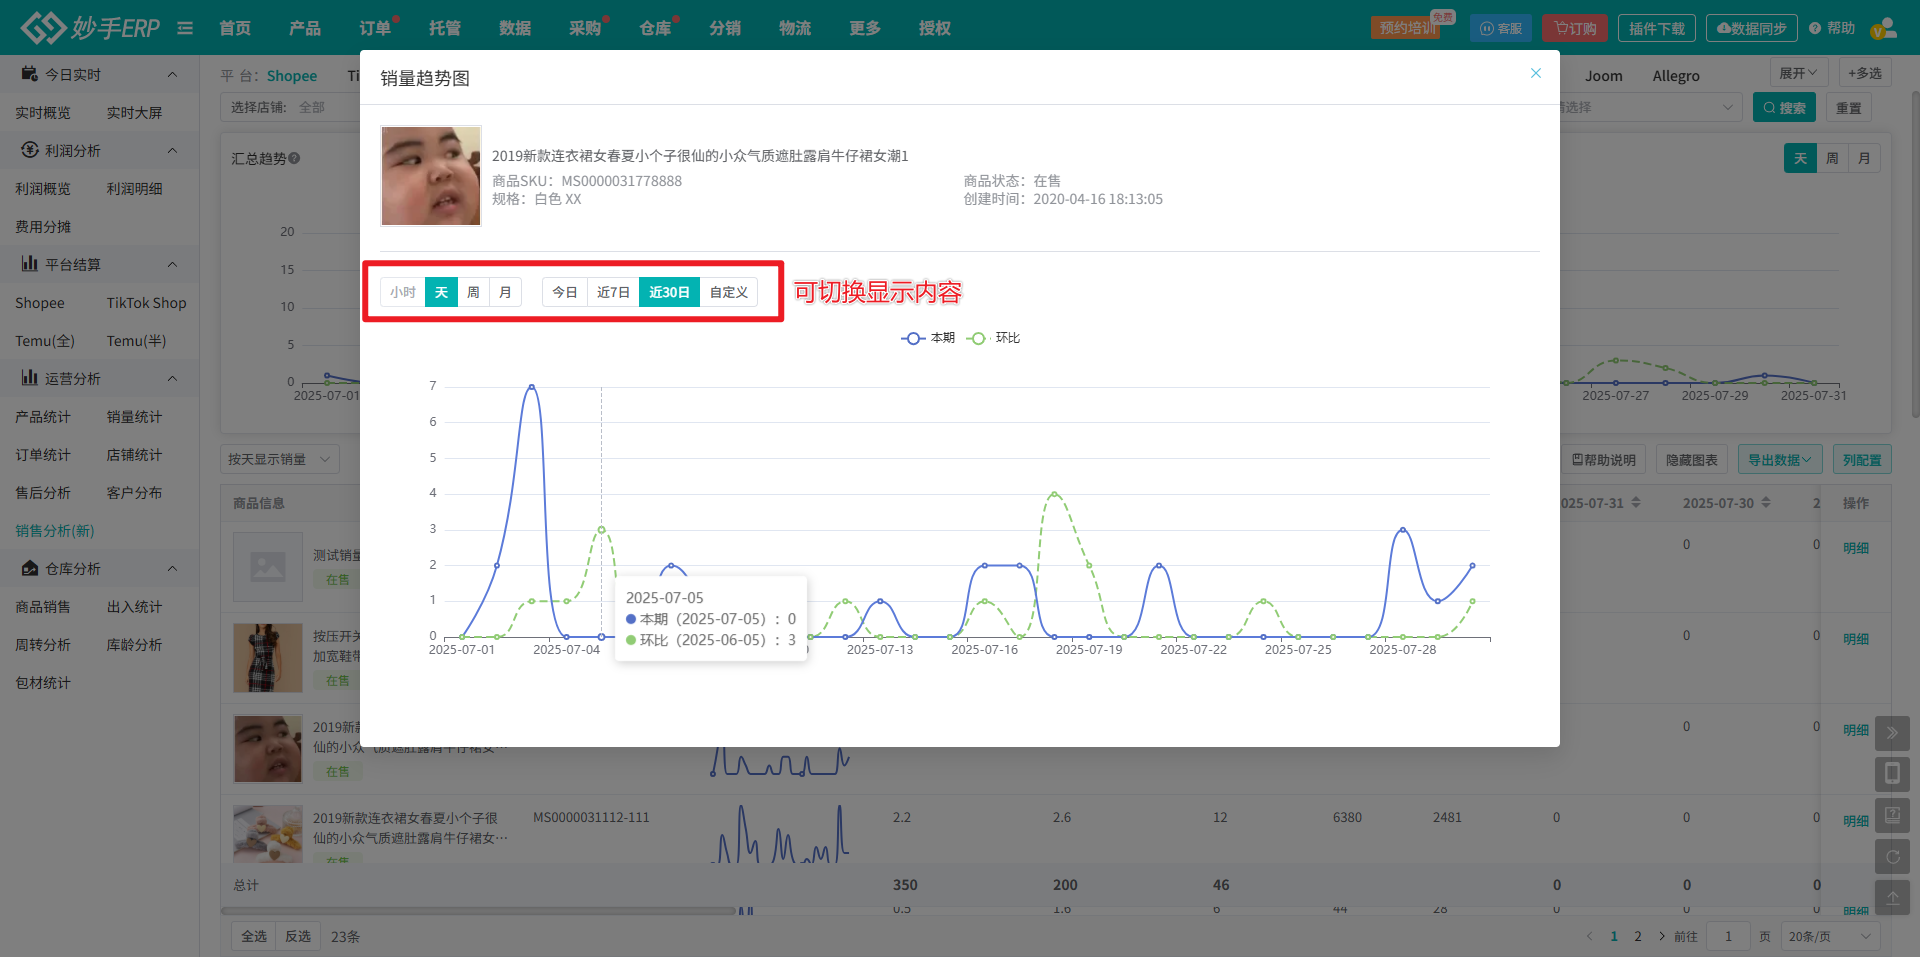The image size is (1920, 957).
Task: Click the page jump number input field
Action: [x=1728, y=936]
